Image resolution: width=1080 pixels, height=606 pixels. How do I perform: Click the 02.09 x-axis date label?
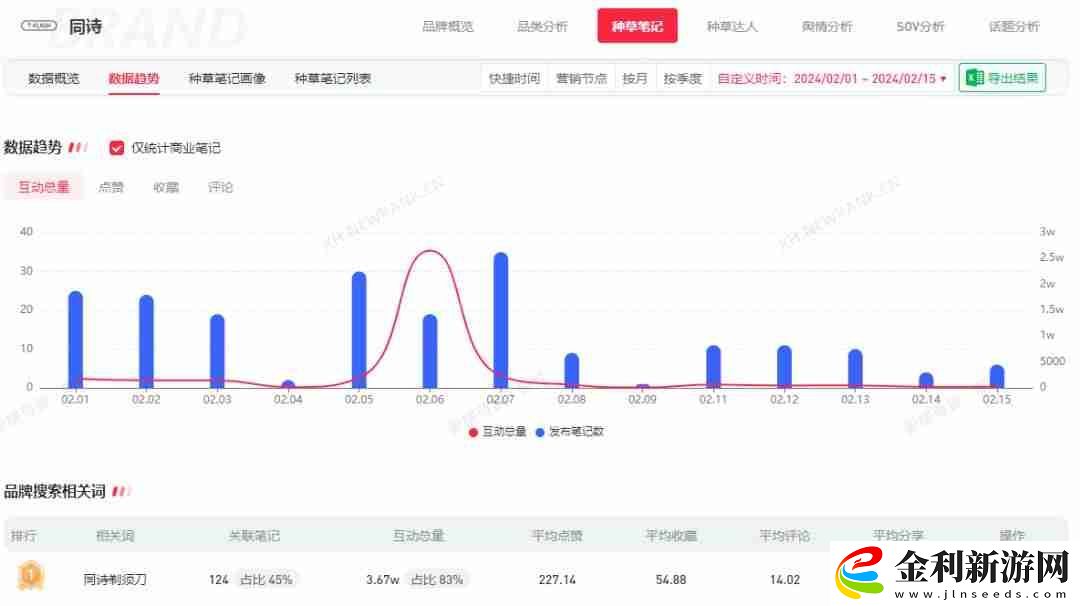pyautogui.click(x=642, y=399)
